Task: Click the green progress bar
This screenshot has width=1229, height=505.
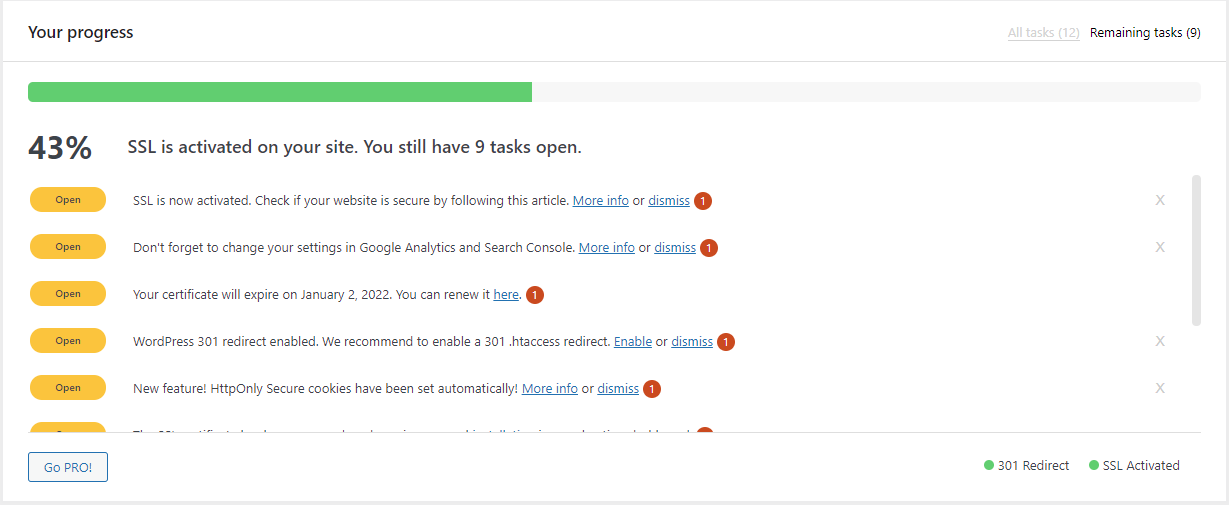Action: click(280, 92)
